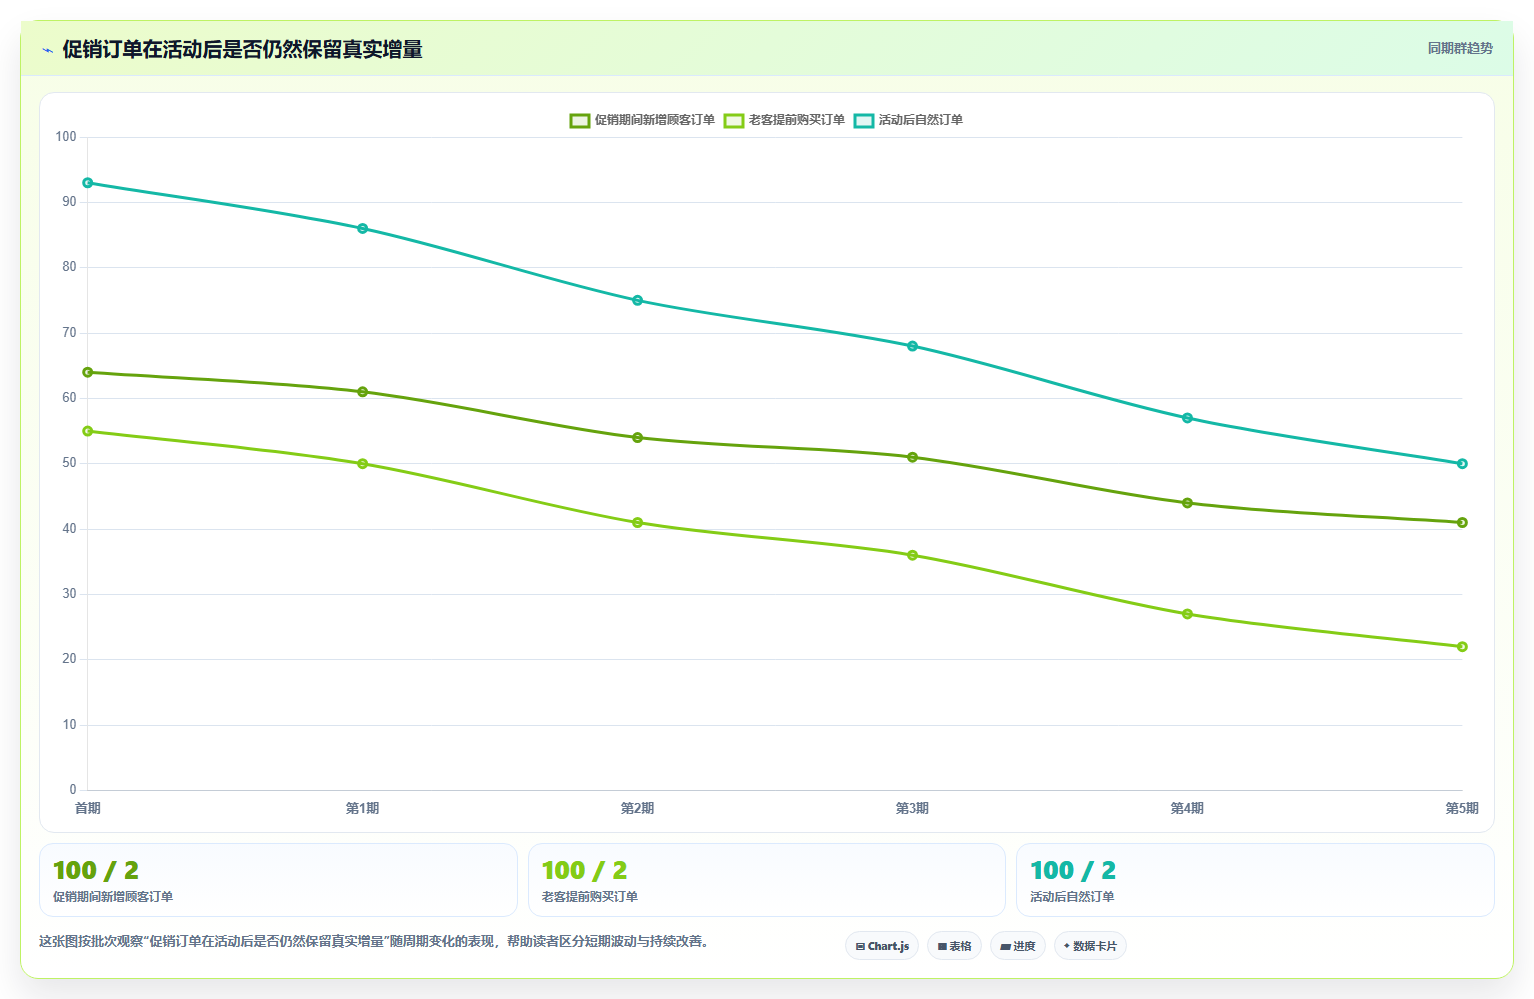Viewport: 1534px width, 999px height.
Task: Click the 老客提前购买订单 data card
Action: 767,880
